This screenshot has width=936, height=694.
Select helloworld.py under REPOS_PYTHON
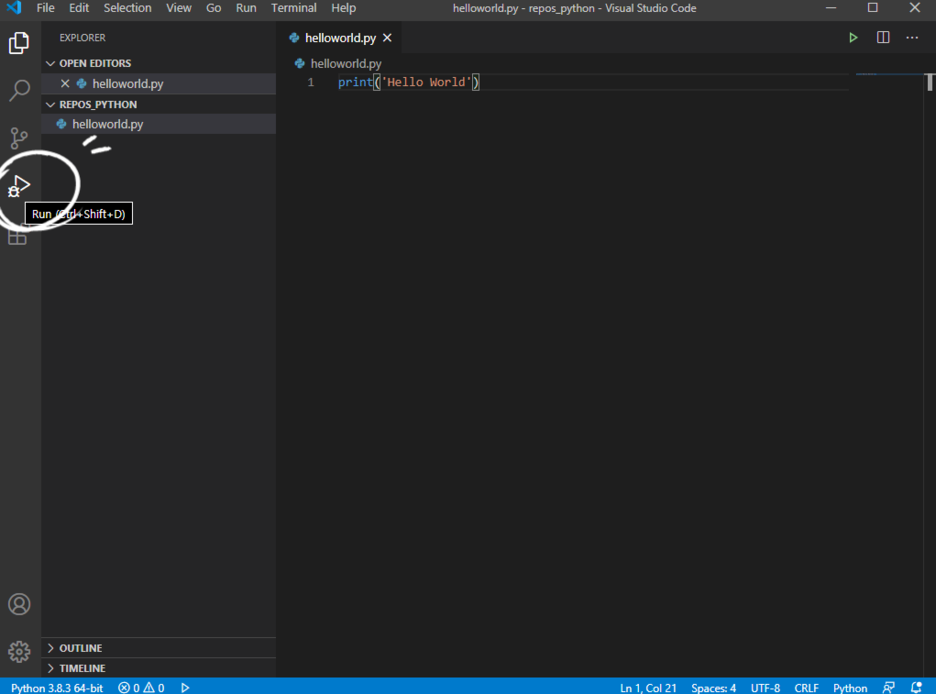(x=159, y=124)
